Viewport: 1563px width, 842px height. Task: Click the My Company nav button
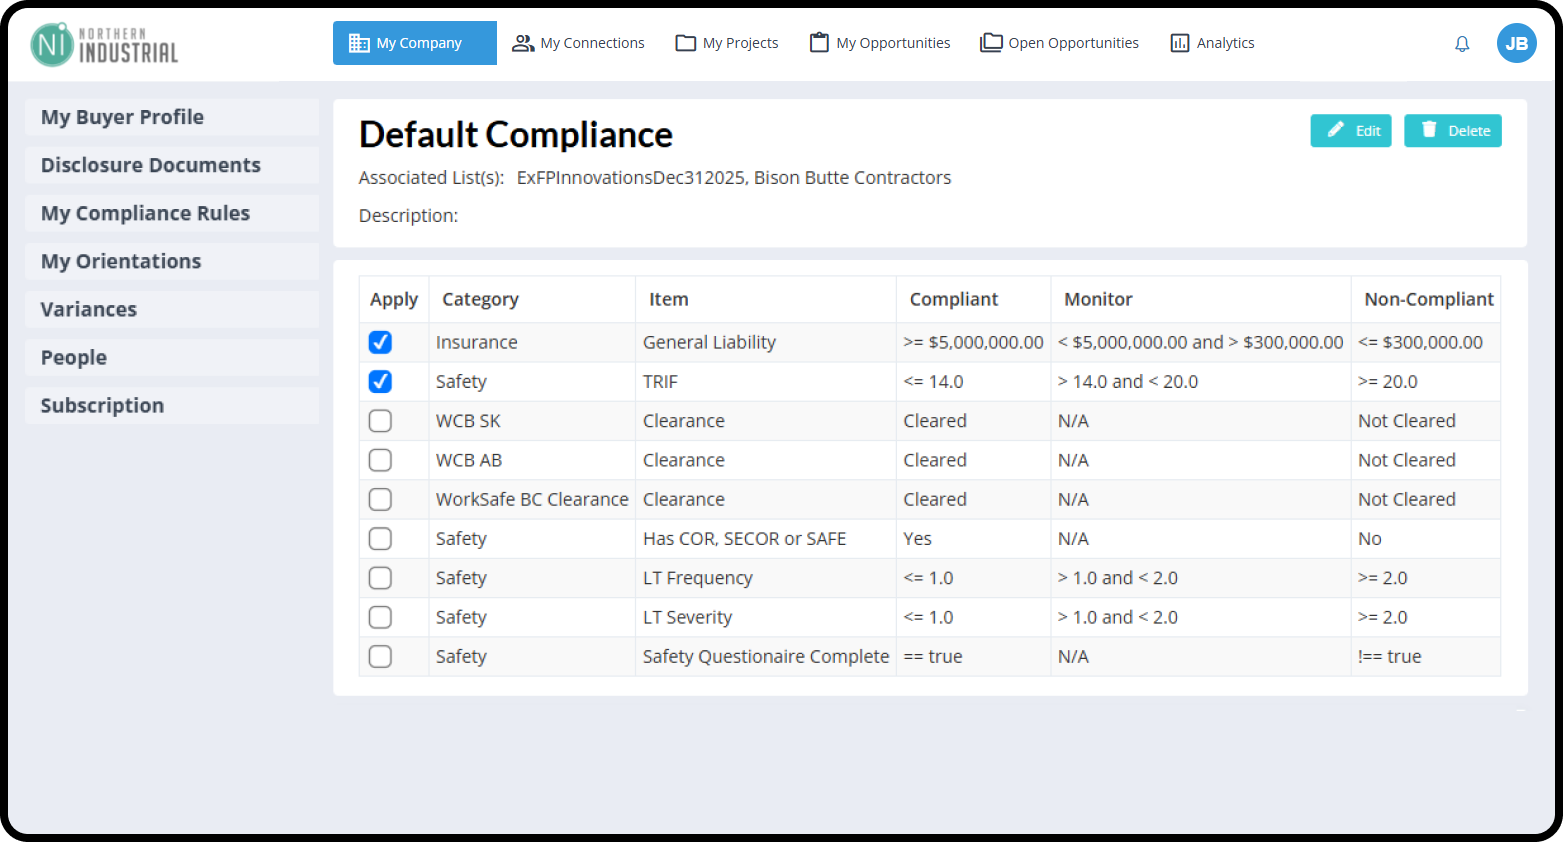pos(414,43)
